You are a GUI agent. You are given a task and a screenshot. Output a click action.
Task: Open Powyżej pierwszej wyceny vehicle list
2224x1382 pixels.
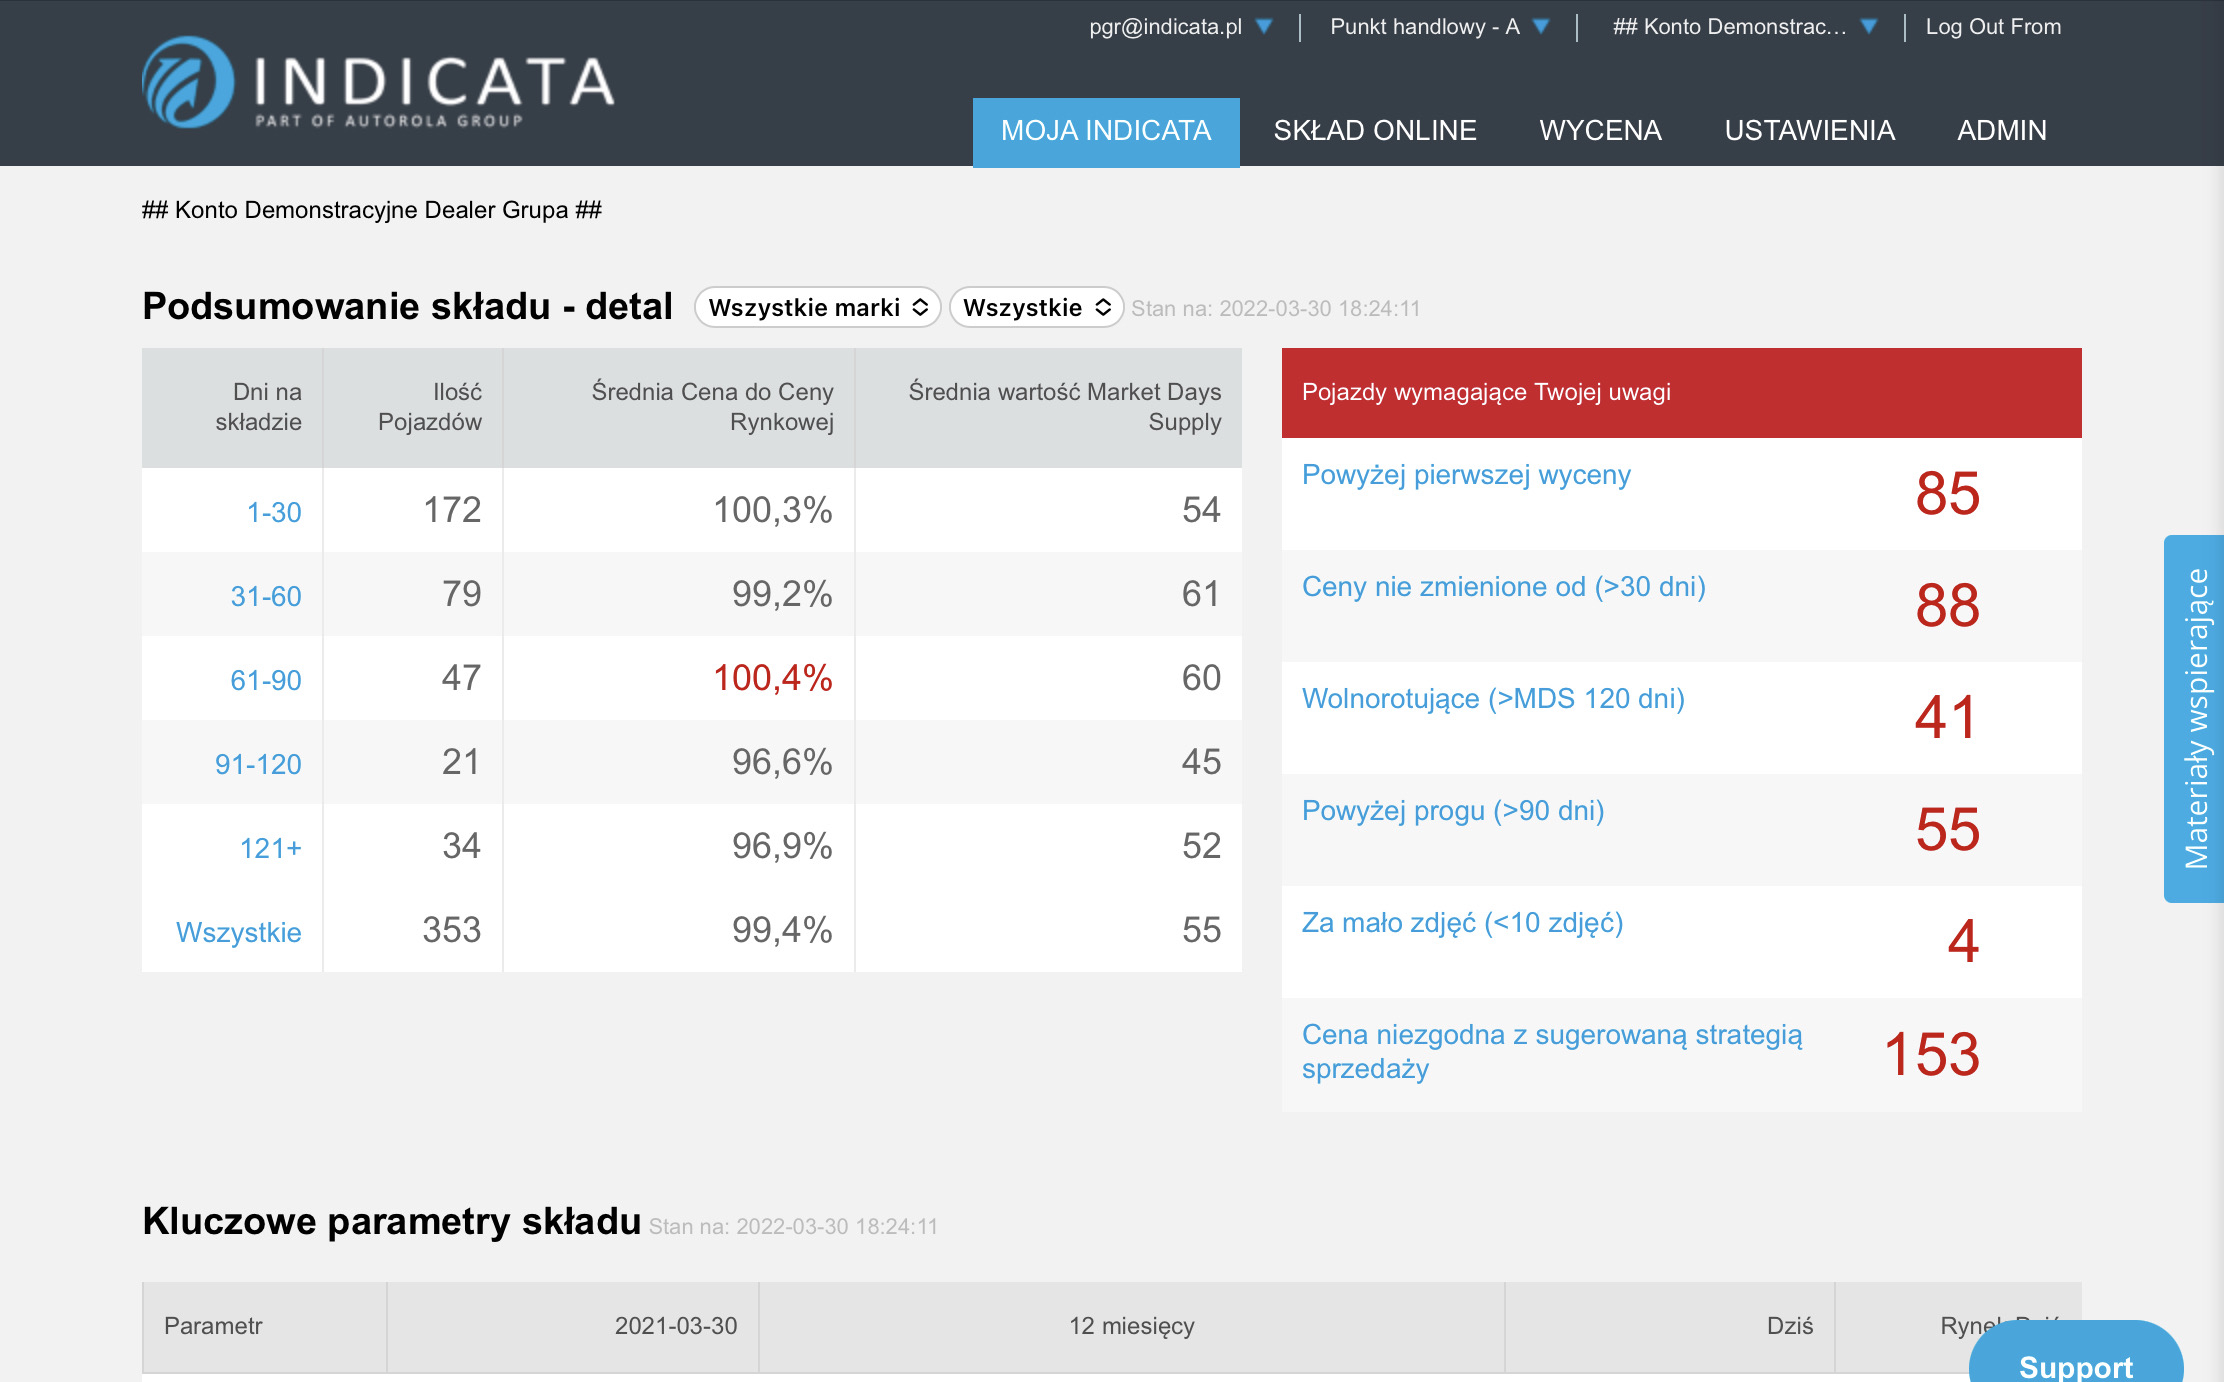[x=1465, y=475]
